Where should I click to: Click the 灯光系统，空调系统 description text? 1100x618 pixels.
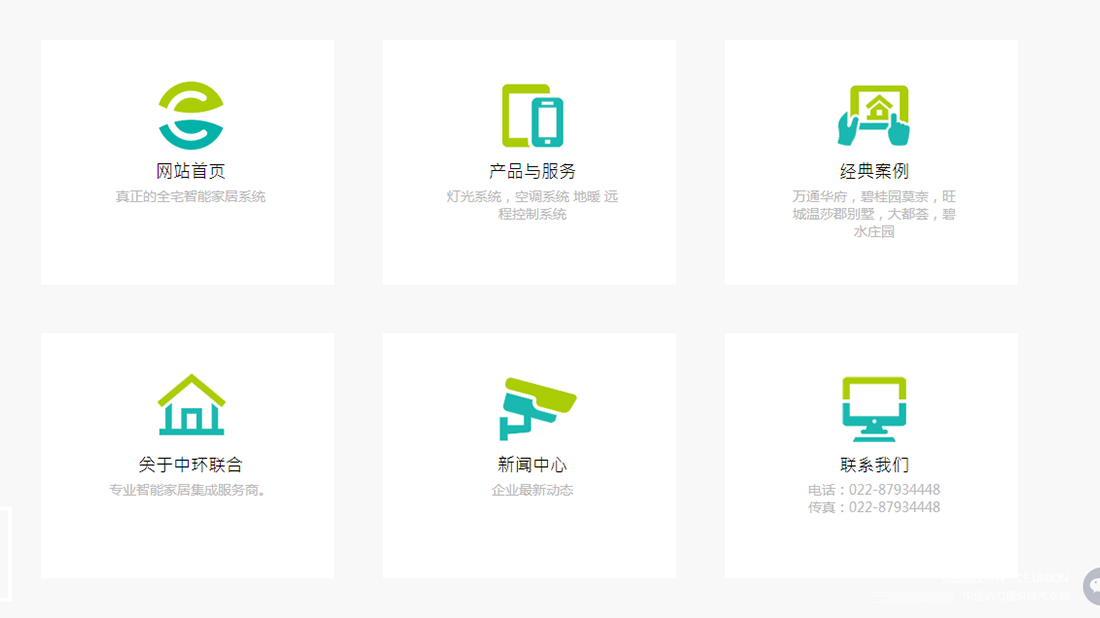532,205
